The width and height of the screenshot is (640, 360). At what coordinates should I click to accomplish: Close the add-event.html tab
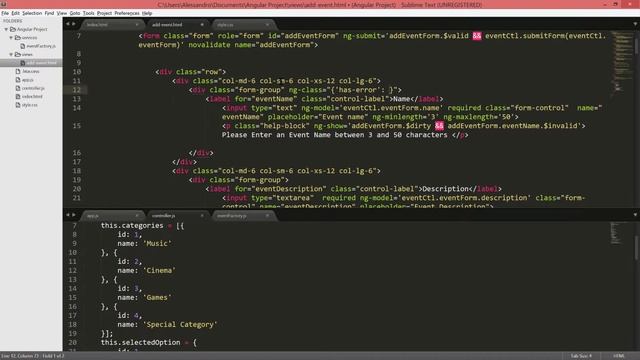pos(202,25)
